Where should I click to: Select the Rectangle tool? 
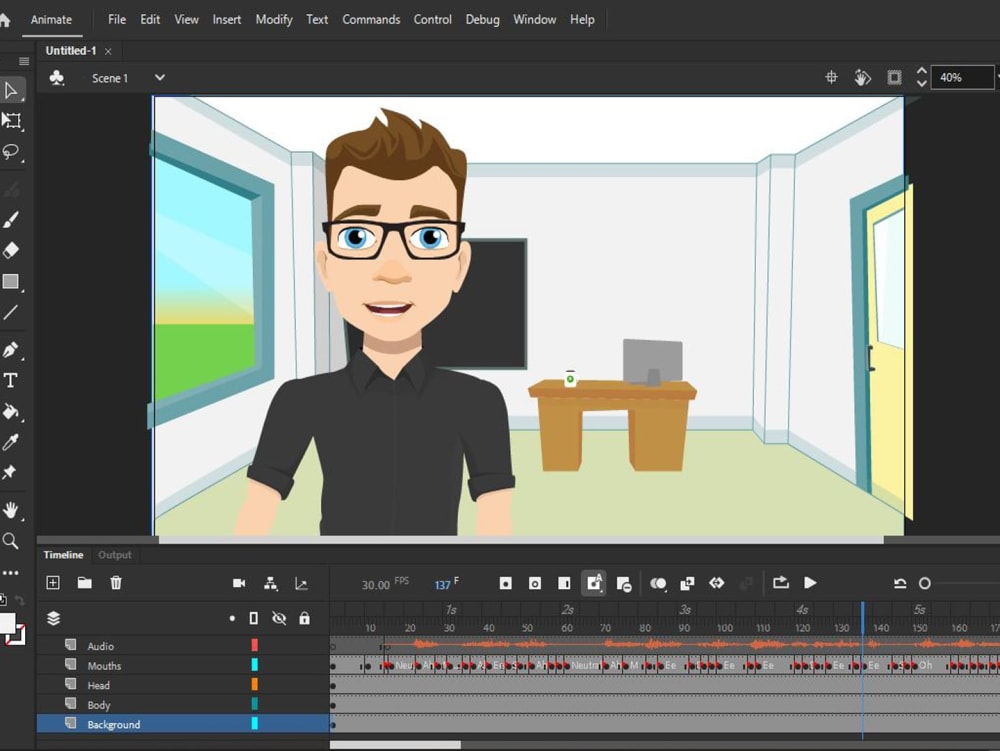pos(11,281)
